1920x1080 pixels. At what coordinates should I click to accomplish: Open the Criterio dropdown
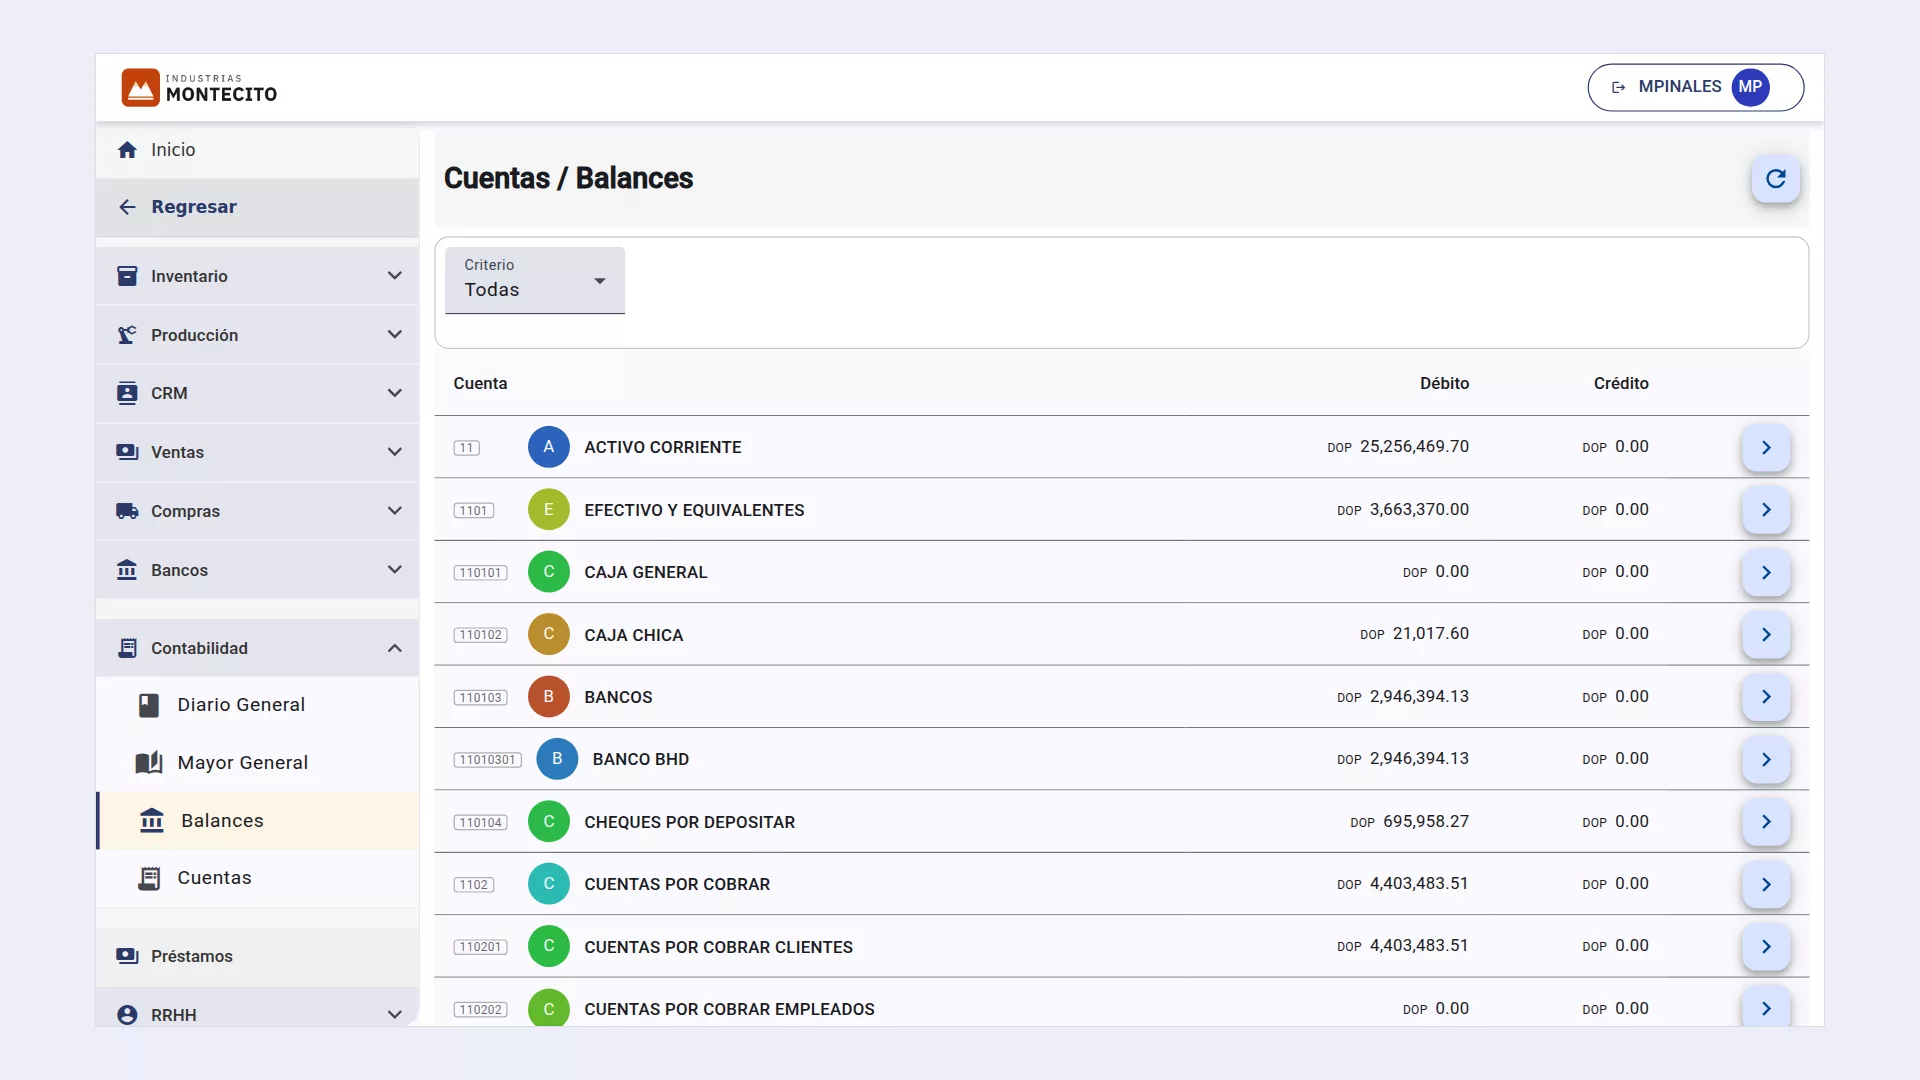tap(535, 280)
